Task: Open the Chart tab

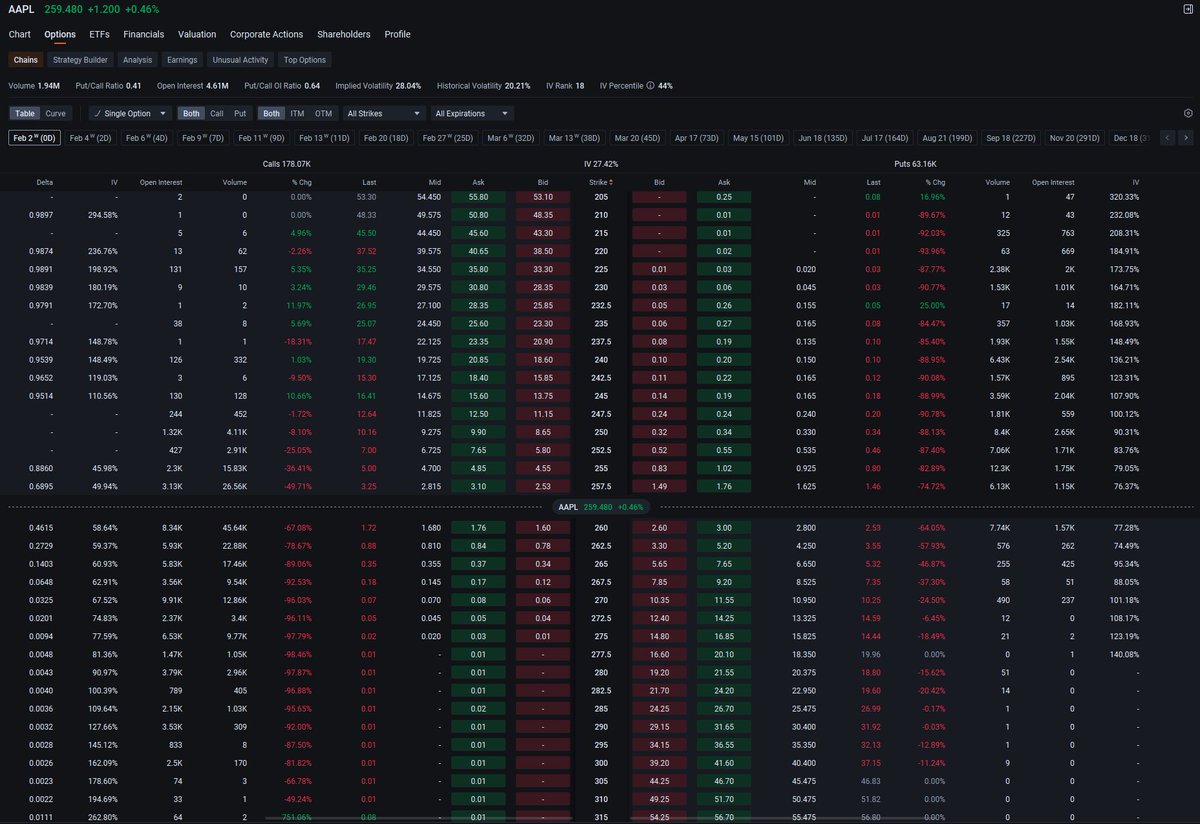Action: [20, 34]
